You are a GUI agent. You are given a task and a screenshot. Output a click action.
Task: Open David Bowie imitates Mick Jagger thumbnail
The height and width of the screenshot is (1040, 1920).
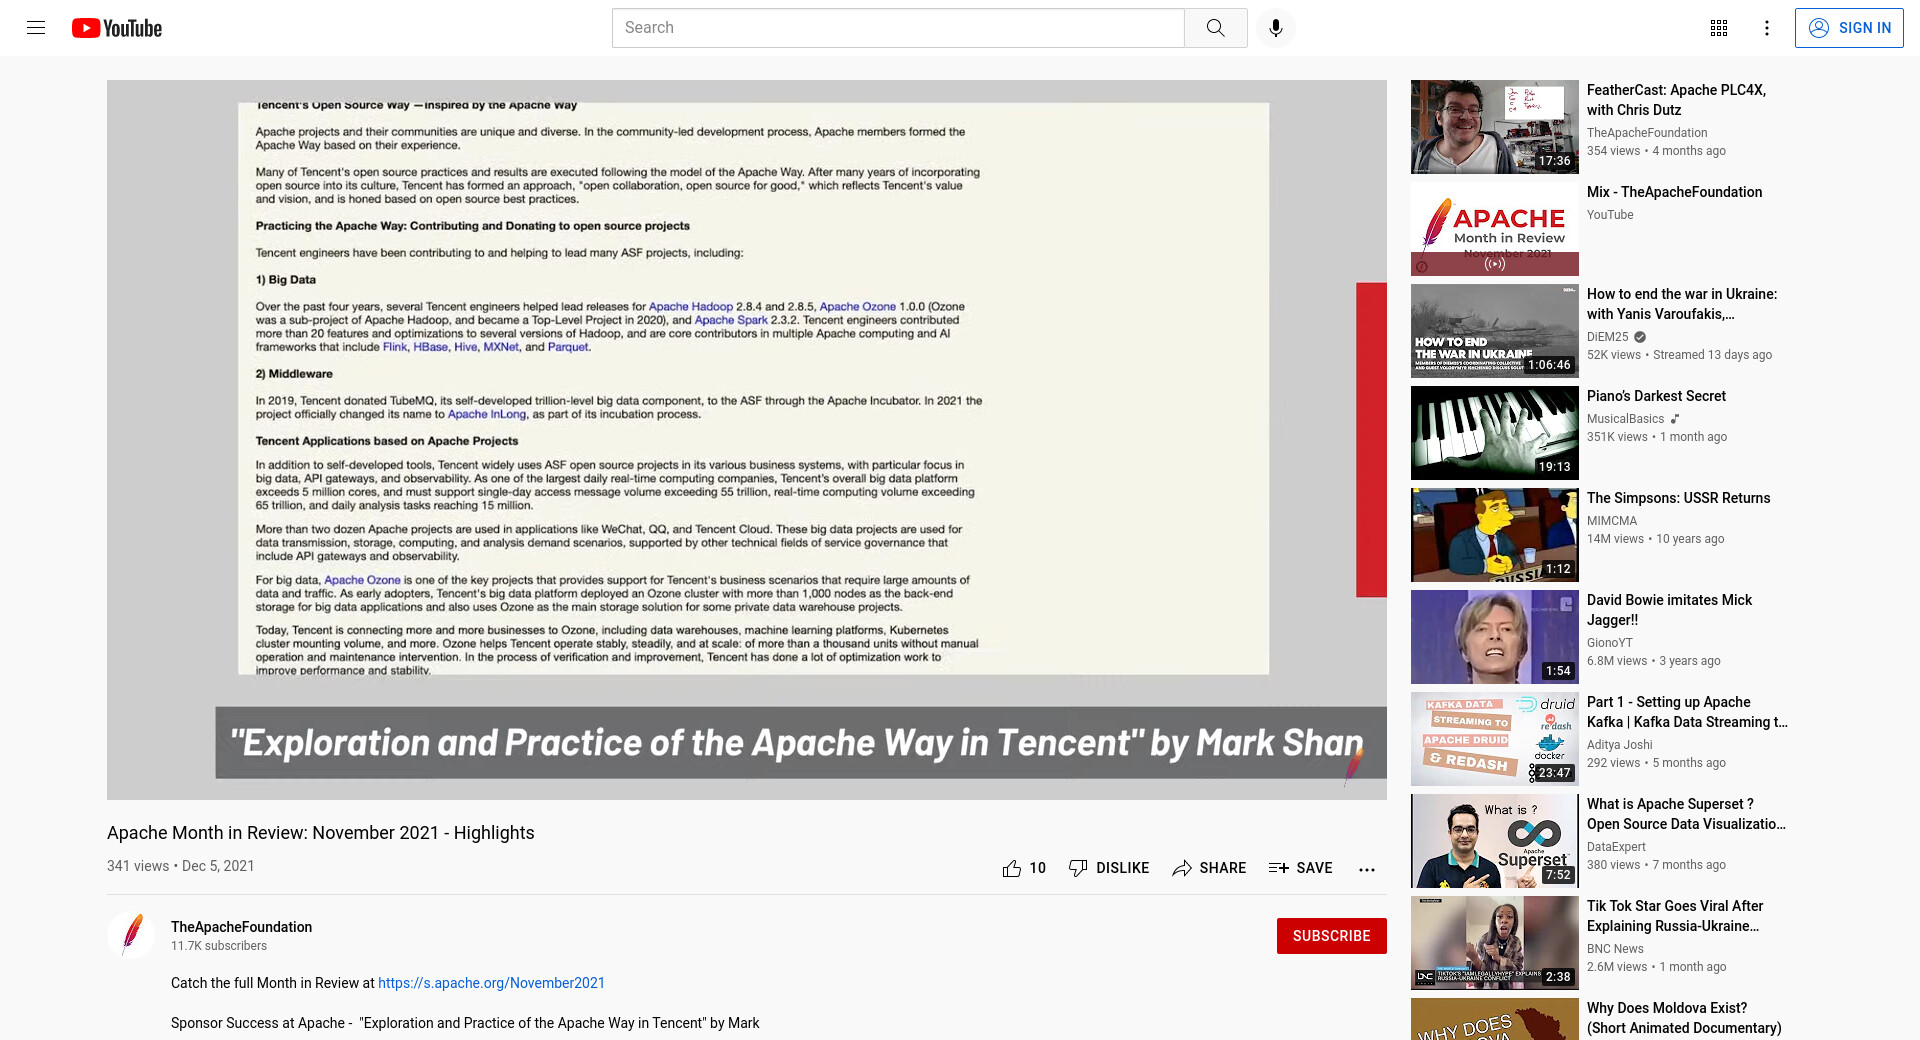(x=1495, y=637)
